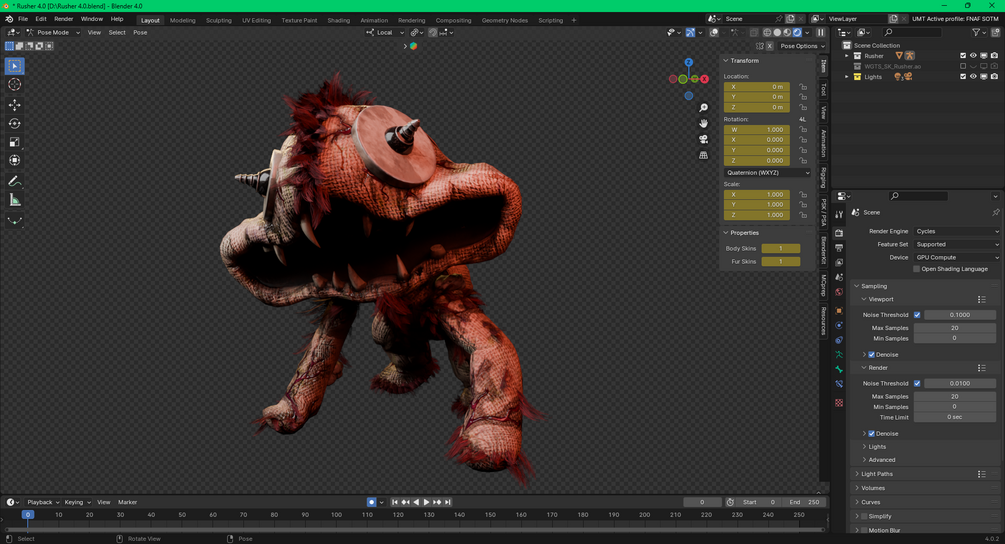Select the Move tool in the toolbar
1005x544 pixels.
(x=15, y=104)
